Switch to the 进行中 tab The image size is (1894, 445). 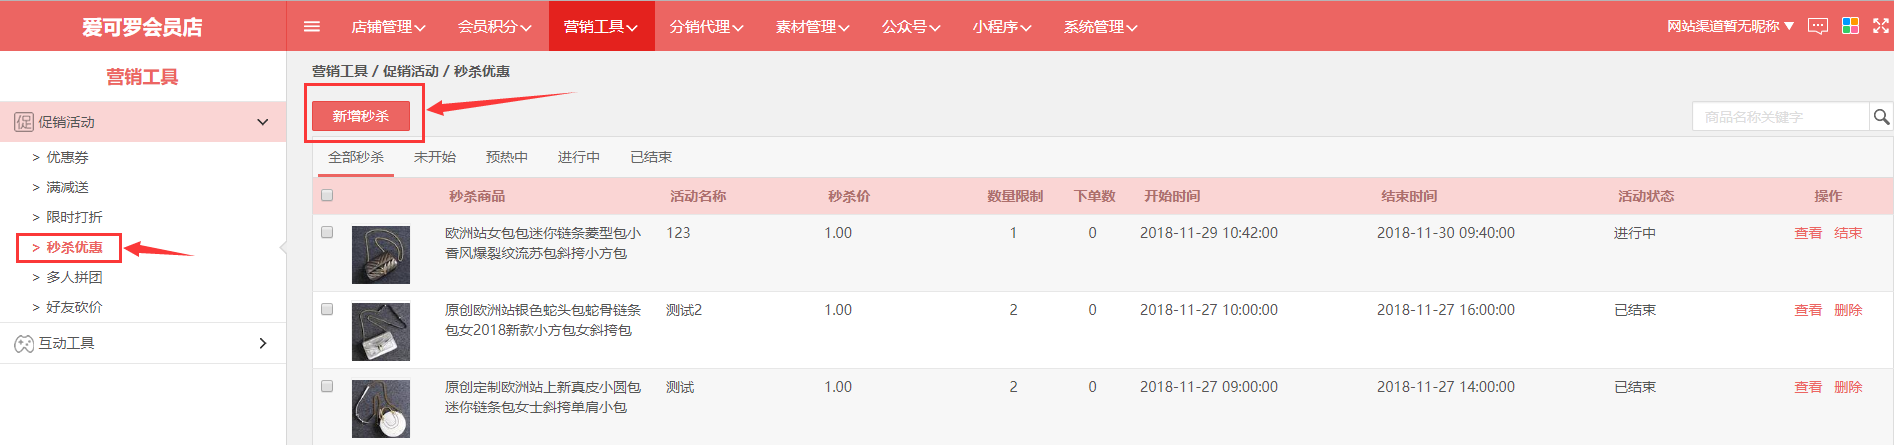point(579,157)
